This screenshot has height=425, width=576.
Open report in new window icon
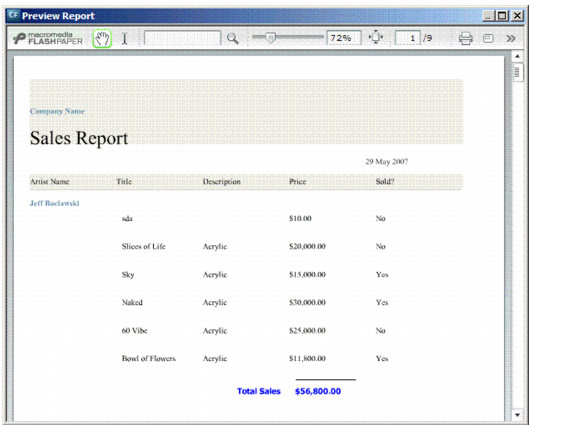(x=488, y=38)
